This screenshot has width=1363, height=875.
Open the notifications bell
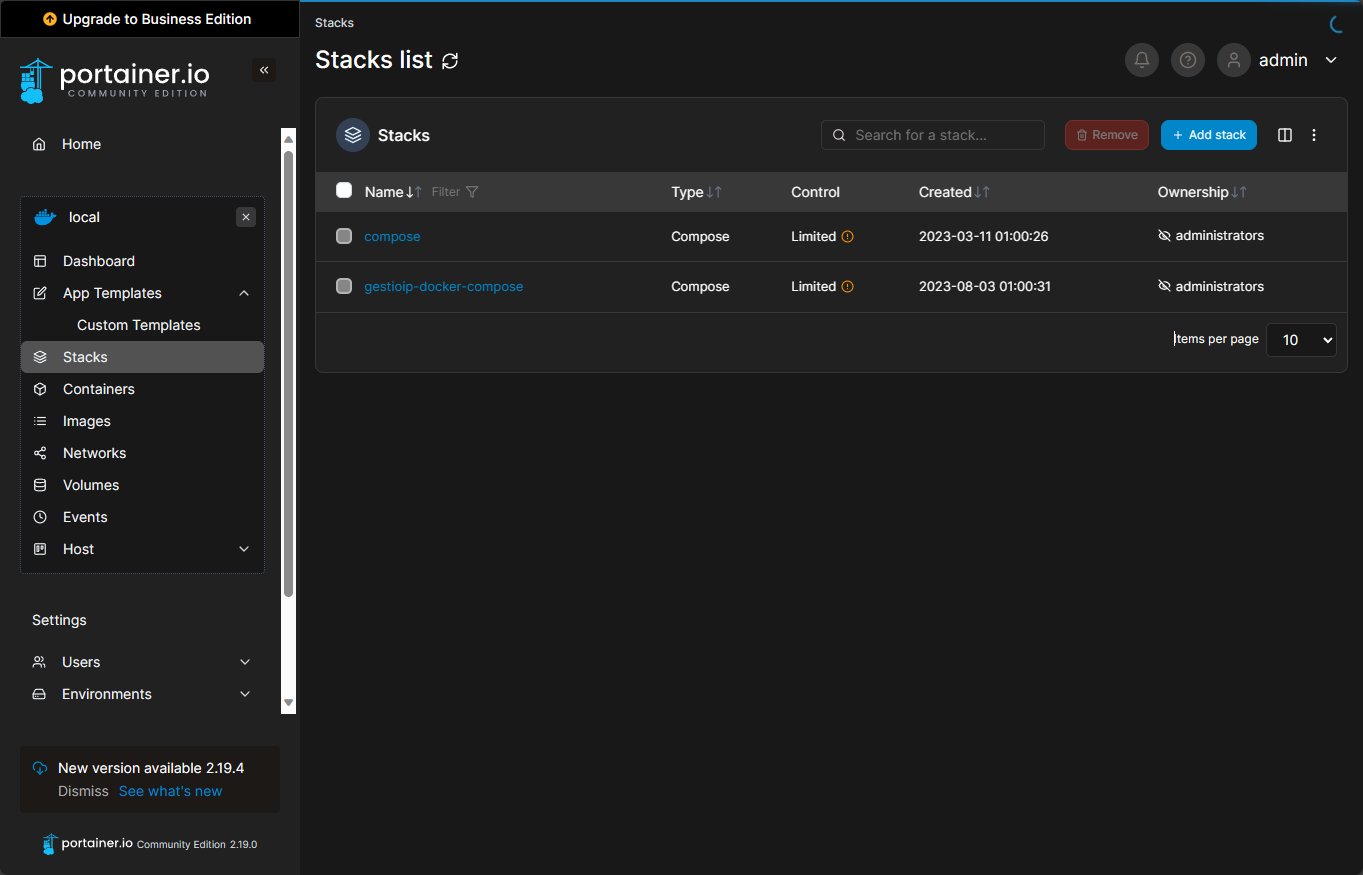tap(1142, 60)
